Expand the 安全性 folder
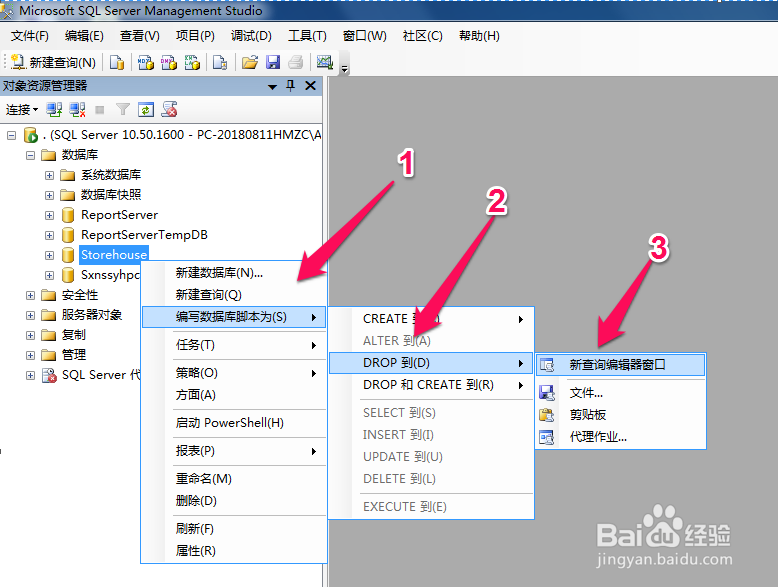Image resolution: width=778 pixels, height=587 pixels. (x=30, y=295)
